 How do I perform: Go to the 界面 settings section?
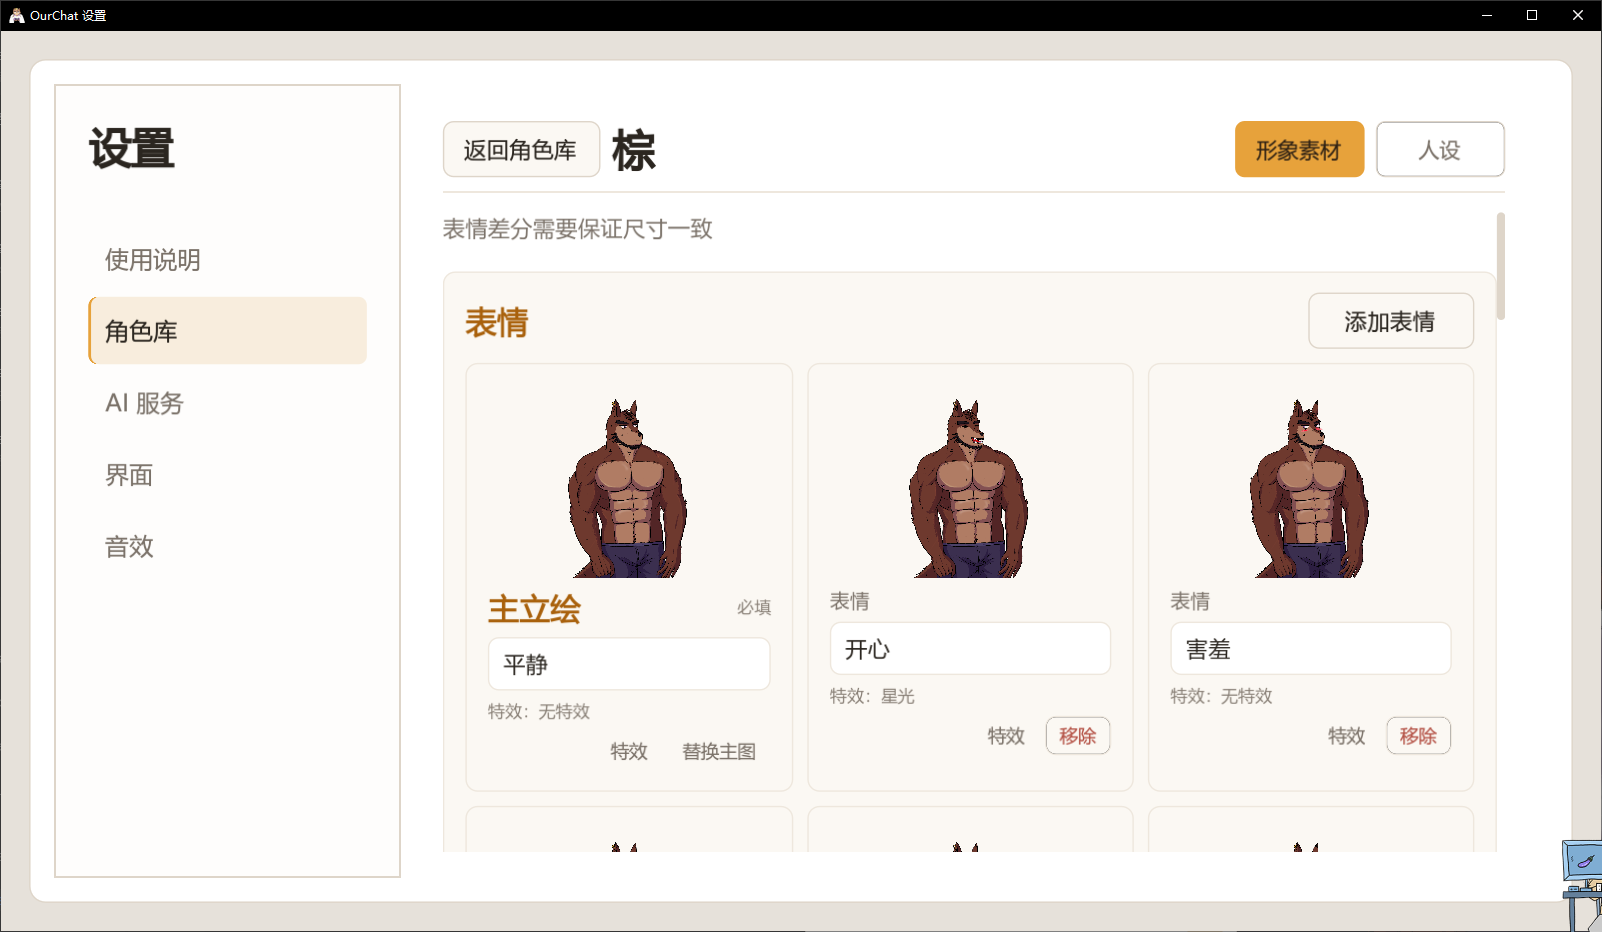pos(228,475)
